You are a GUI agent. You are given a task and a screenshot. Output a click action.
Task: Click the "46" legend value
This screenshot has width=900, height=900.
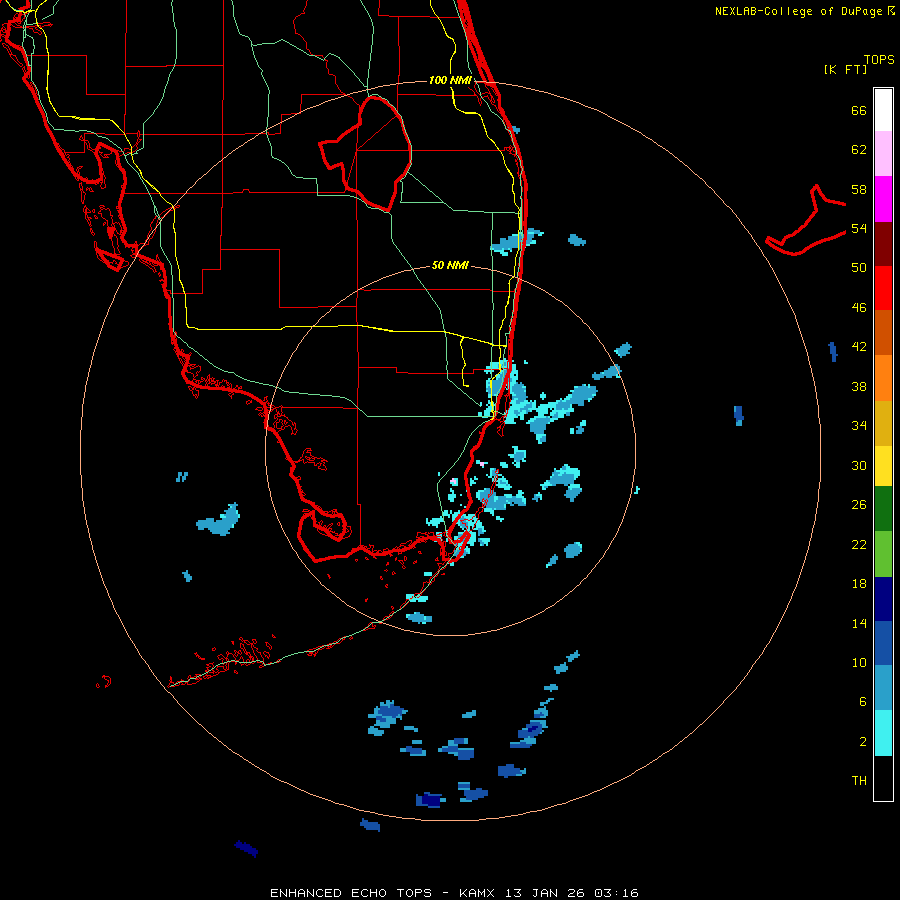click(x=859, y=308)
